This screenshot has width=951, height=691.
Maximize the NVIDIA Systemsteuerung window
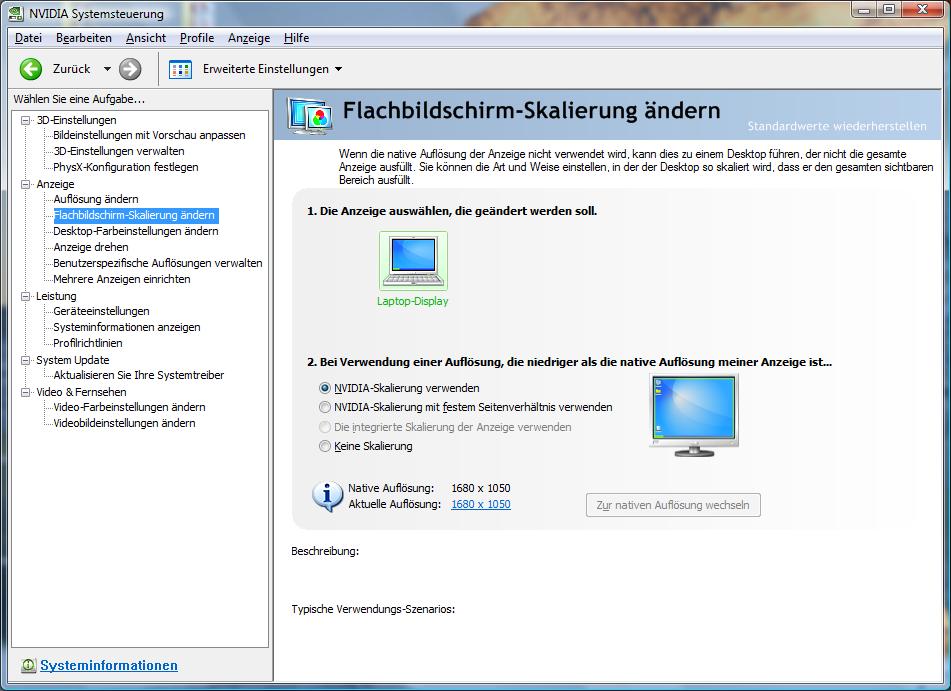point(889,10)
